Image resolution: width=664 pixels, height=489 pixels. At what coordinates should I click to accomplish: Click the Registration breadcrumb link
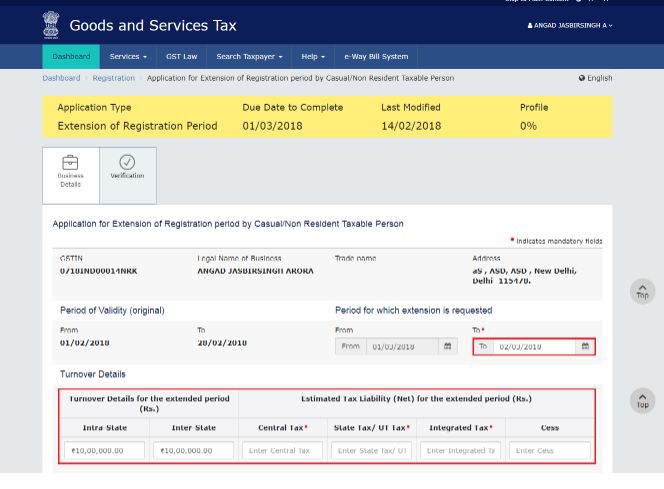pyautogui.click(x=113, y=78)
